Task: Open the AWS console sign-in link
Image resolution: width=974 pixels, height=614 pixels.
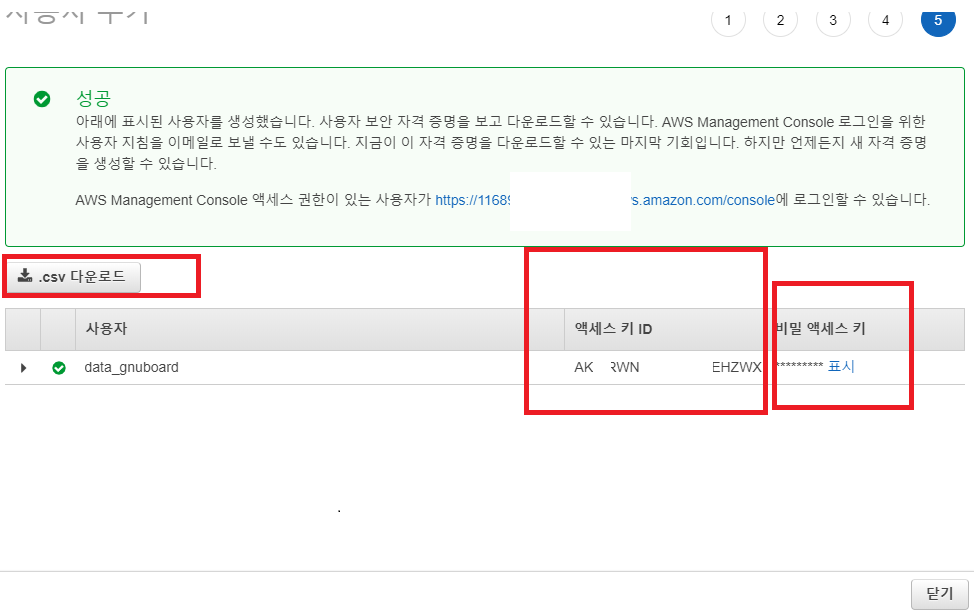Action: tap(605, 200)
